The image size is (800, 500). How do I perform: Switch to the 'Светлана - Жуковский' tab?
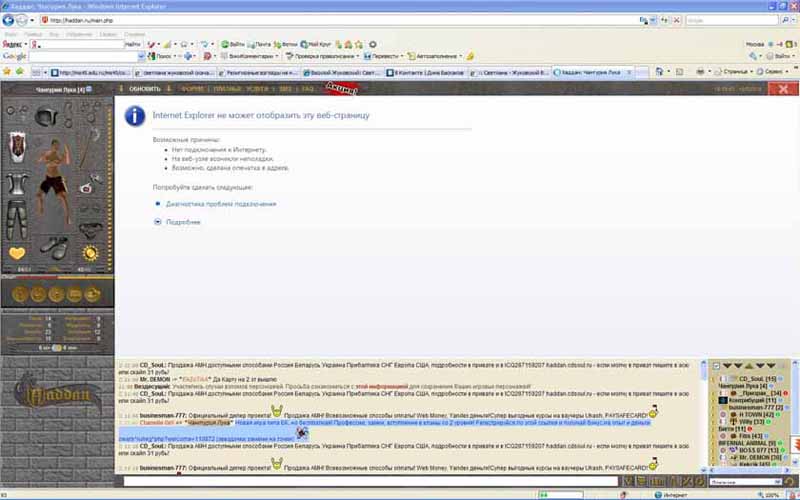pyautogui.click(x=510, y=72)
